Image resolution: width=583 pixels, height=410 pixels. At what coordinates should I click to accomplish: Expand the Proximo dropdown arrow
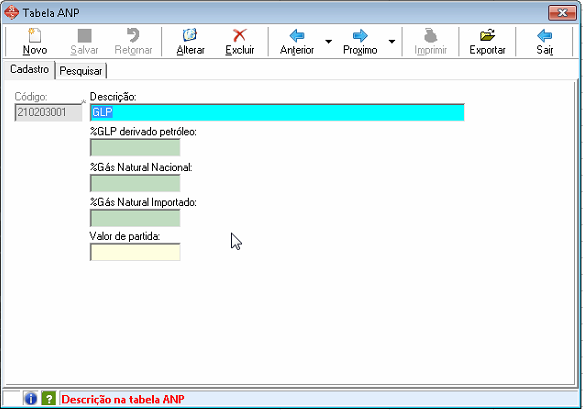coord(392,41)
